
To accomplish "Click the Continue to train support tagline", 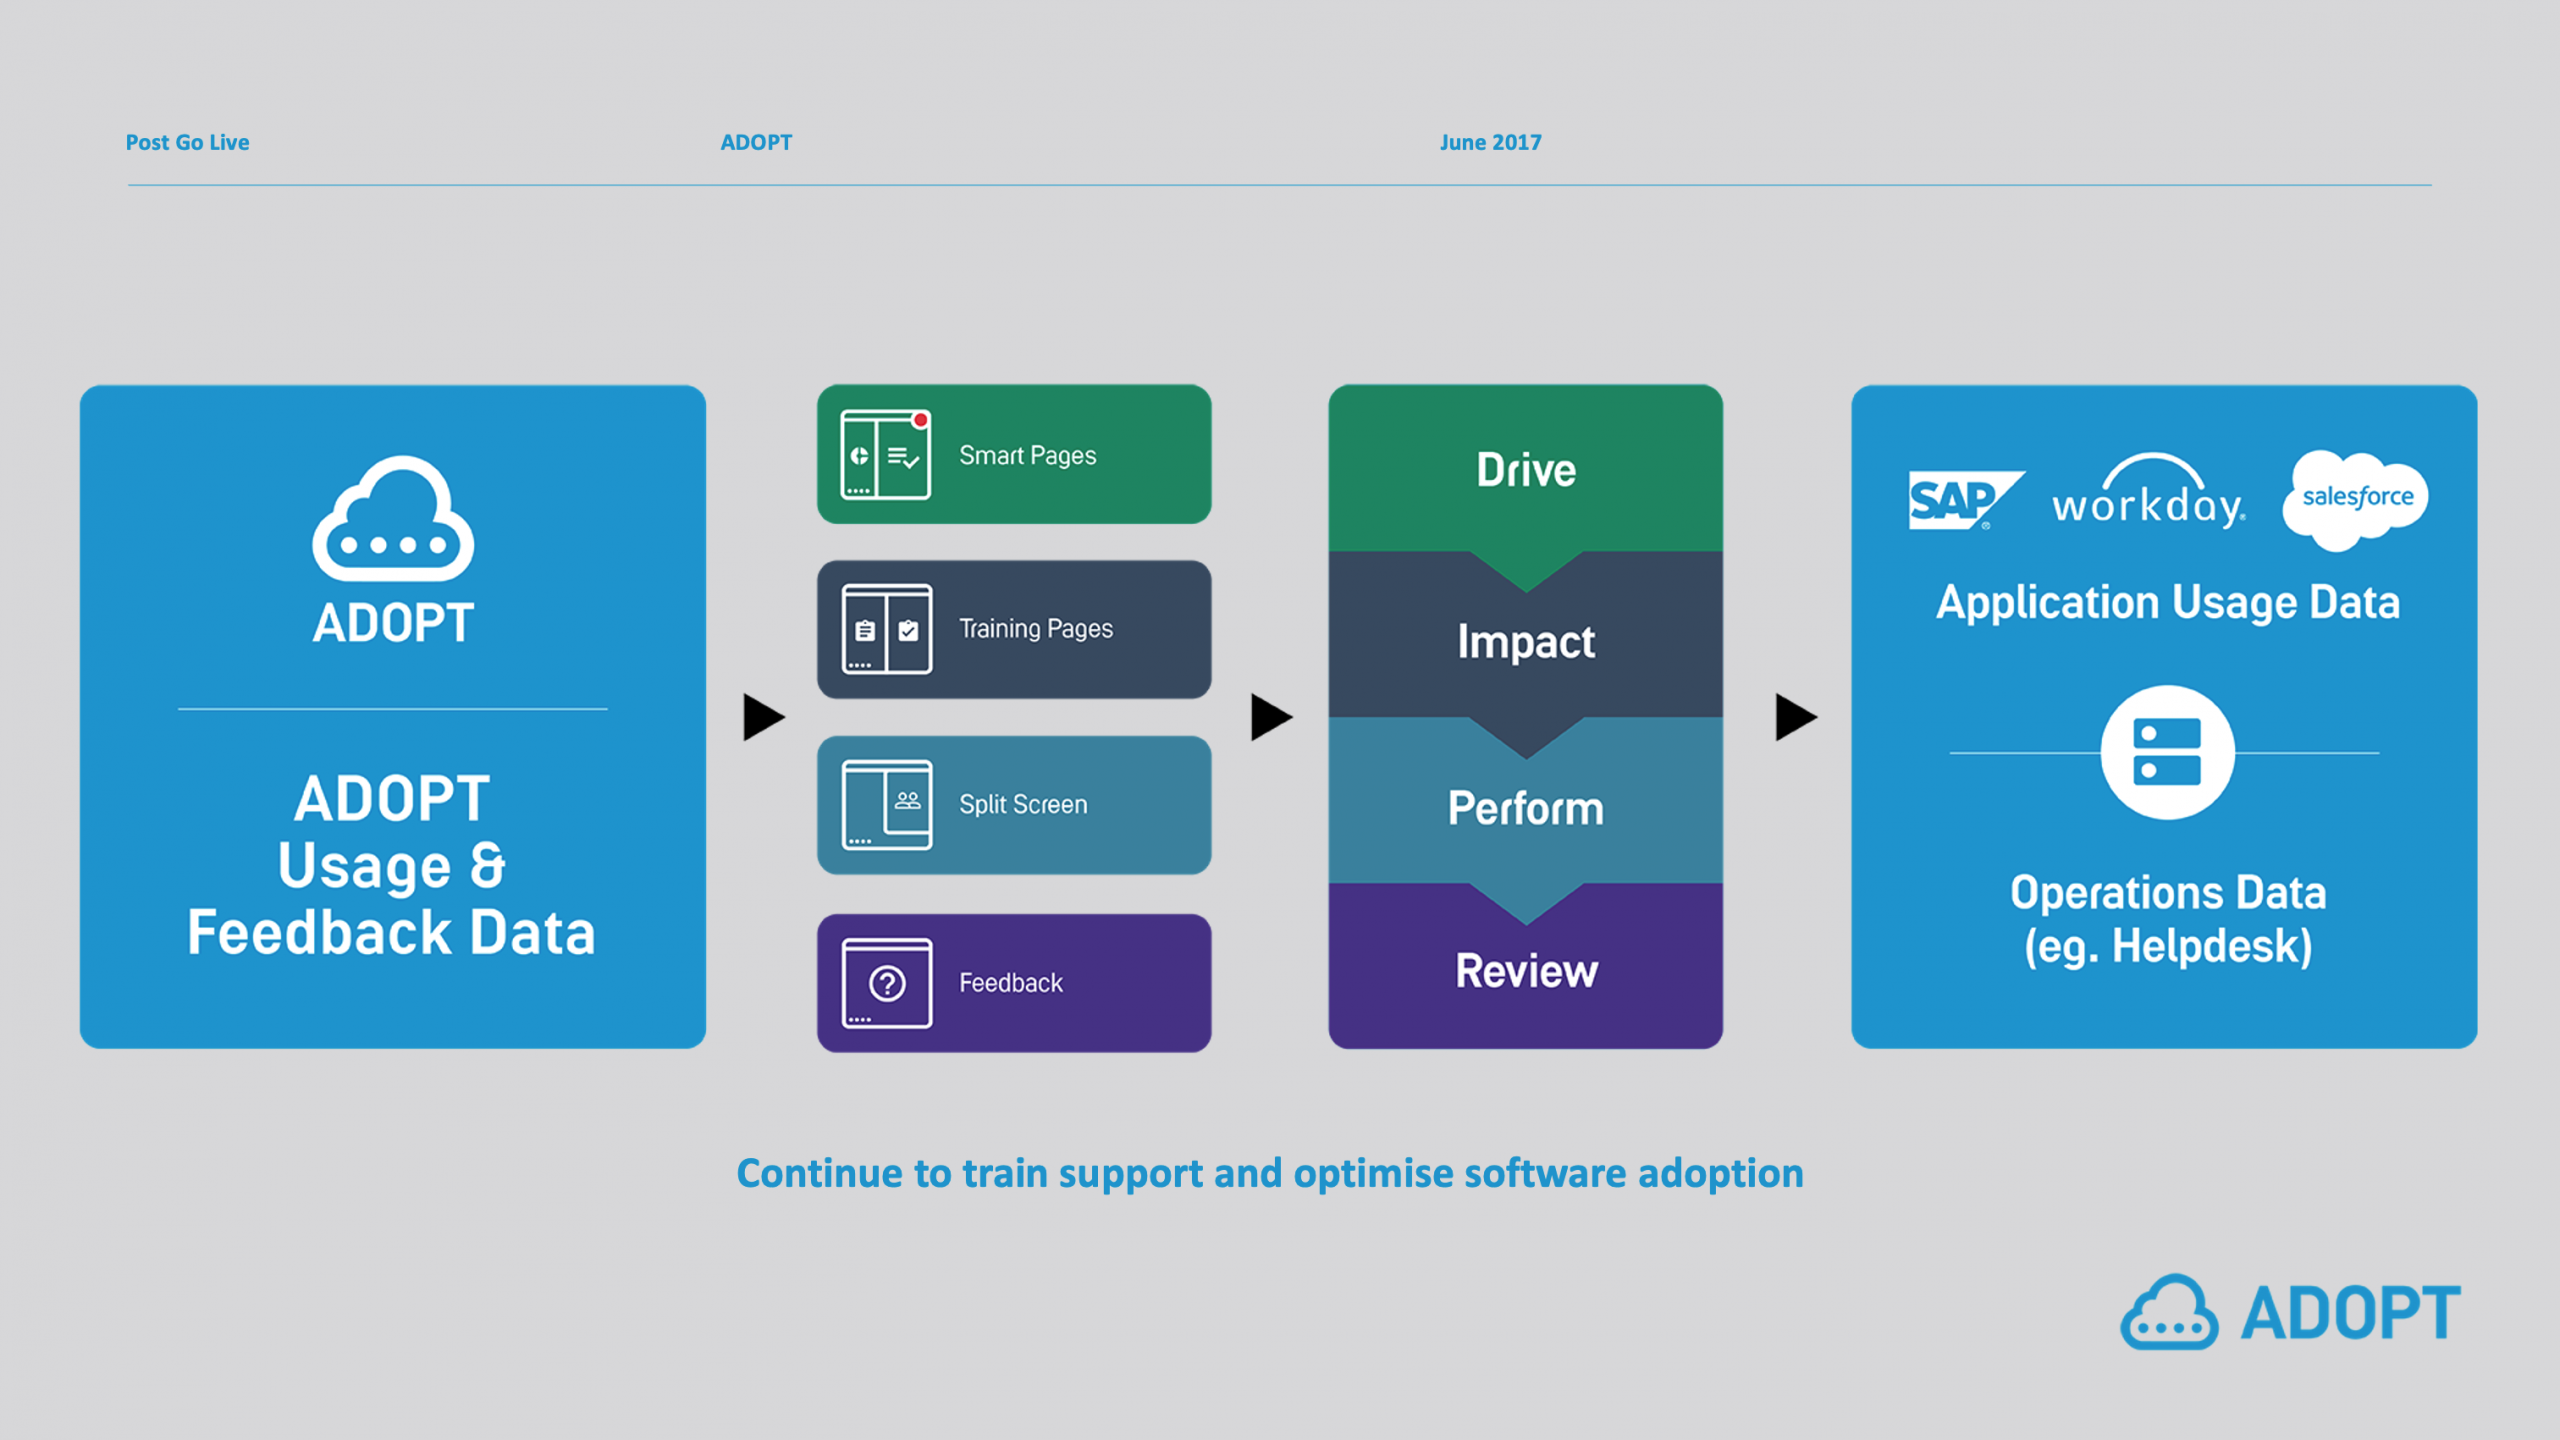I will tap(1270, 1173).
